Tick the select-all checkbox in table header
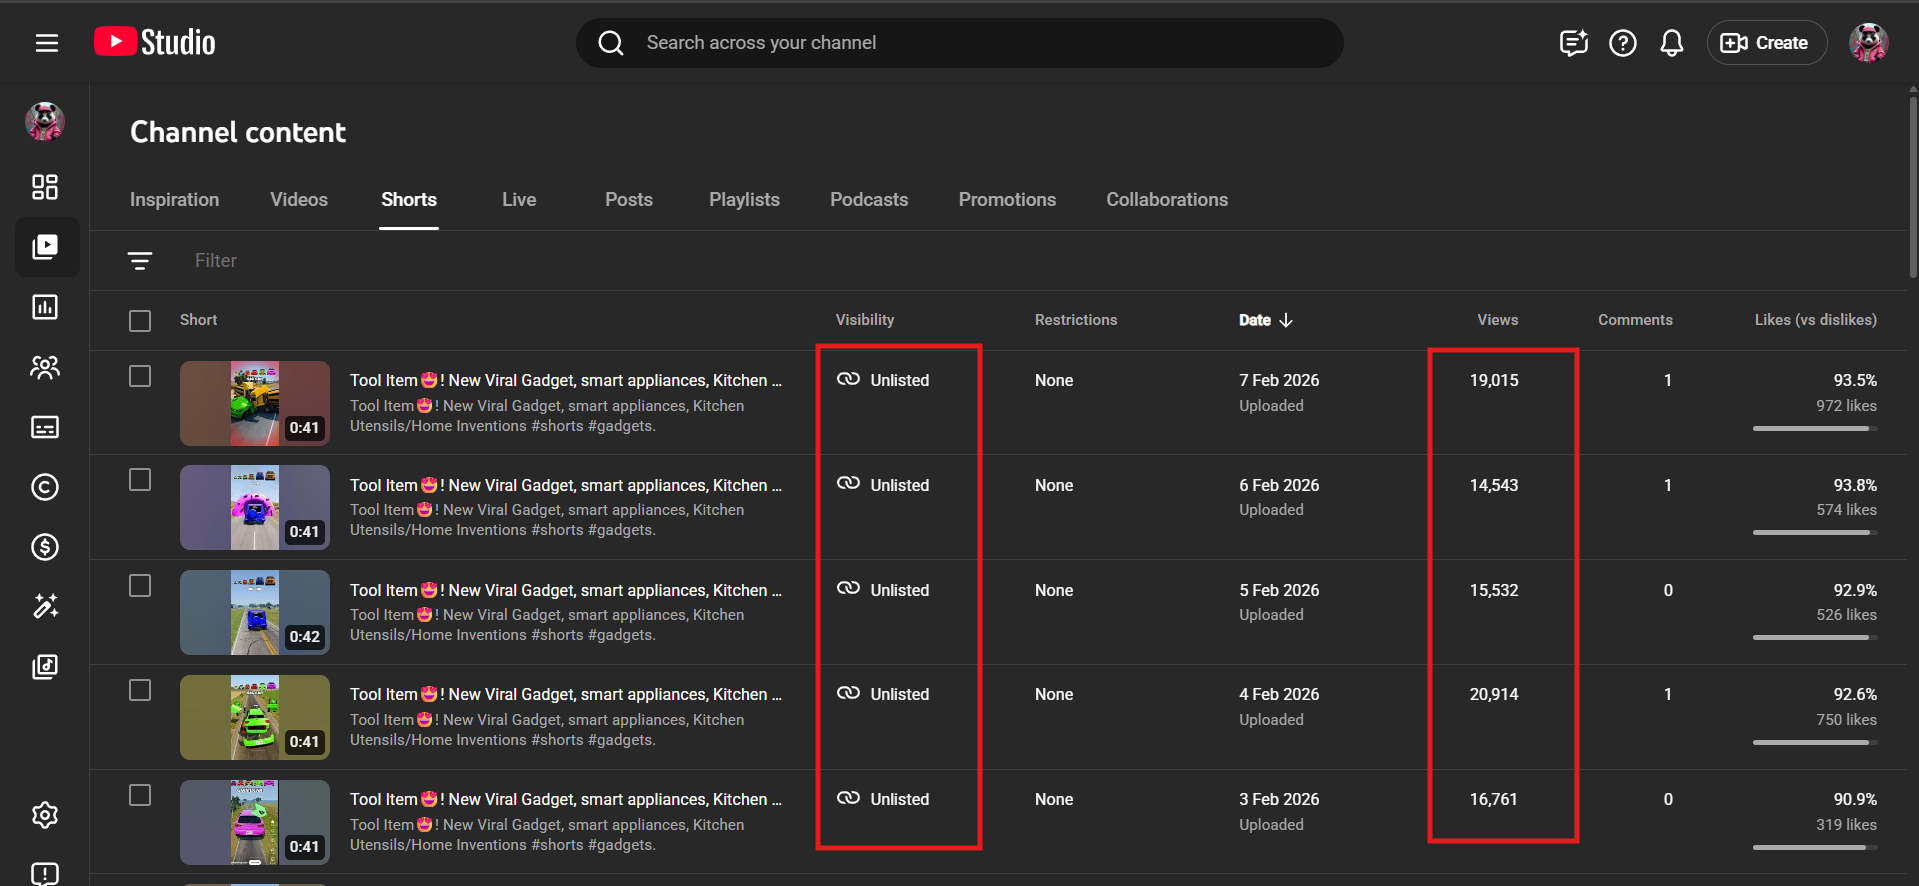The width and height of the screenshot is (1919, 886). (x=140, y=321)
